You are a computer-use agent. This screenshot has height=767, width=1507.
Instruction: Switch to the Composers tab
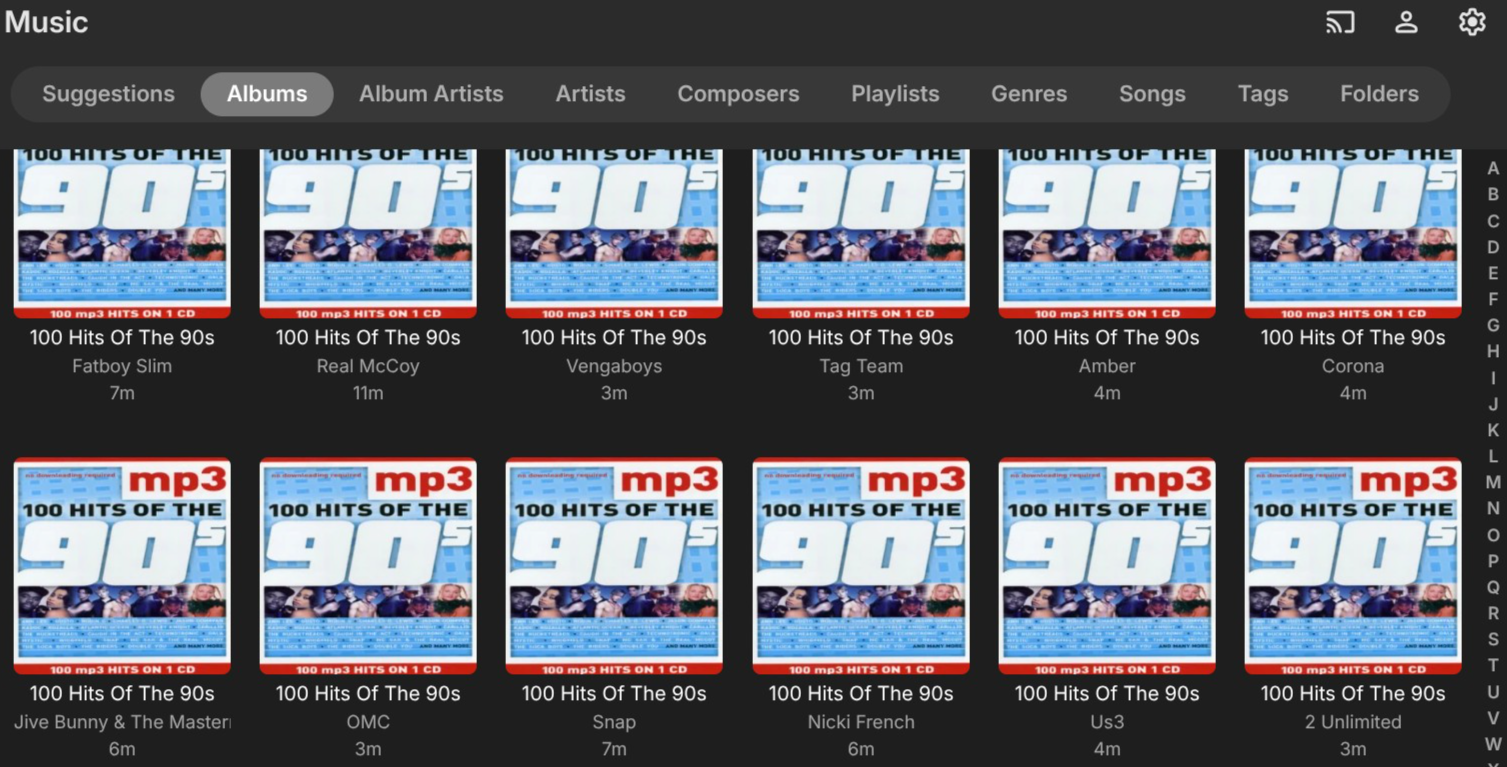click(738, 94)
